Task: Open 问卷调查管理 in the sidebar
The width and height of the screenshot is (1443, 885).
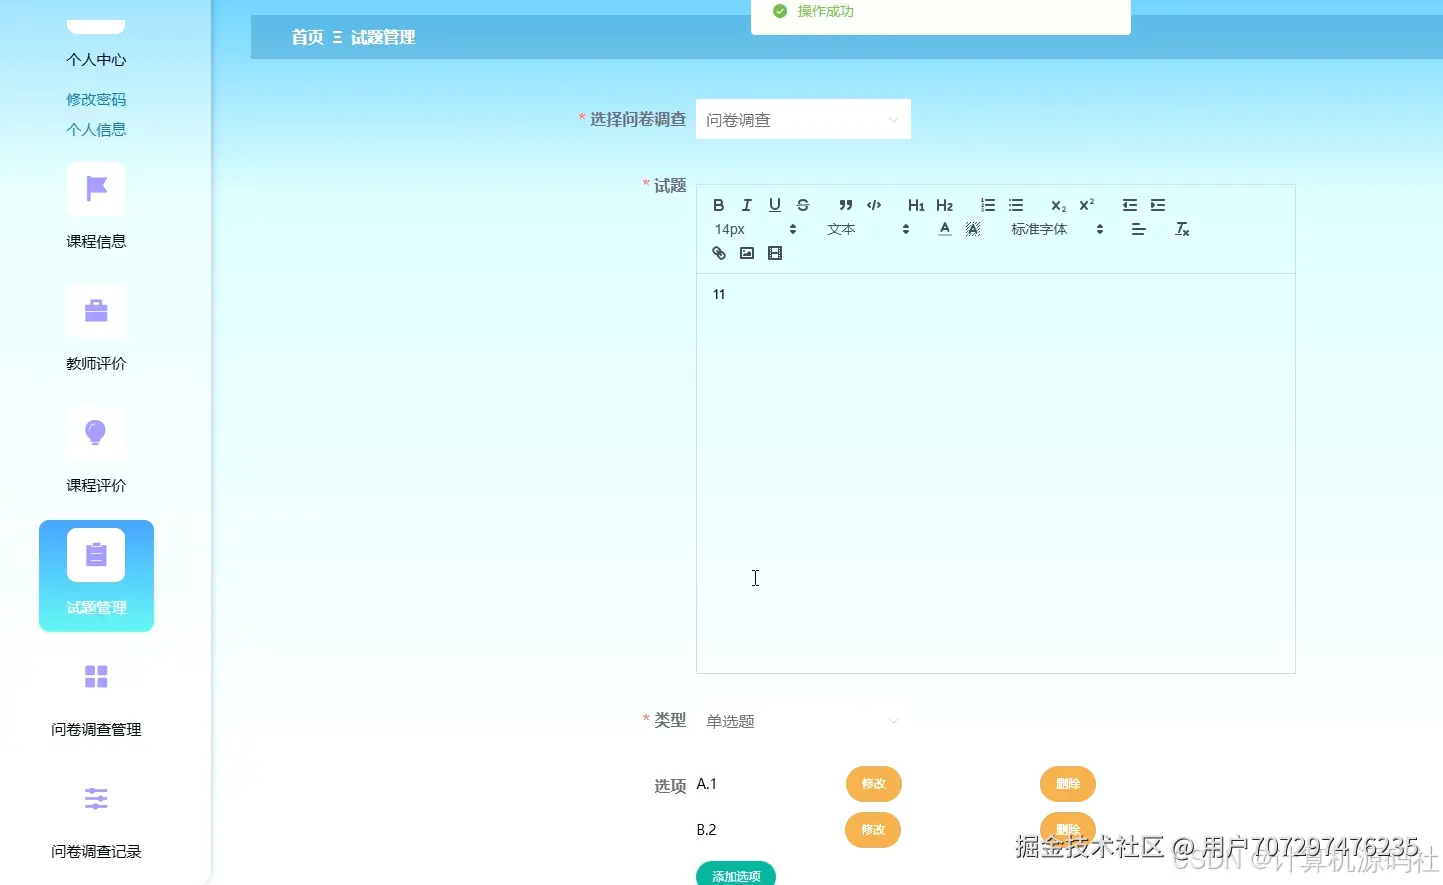Action: tap(95, 729)
